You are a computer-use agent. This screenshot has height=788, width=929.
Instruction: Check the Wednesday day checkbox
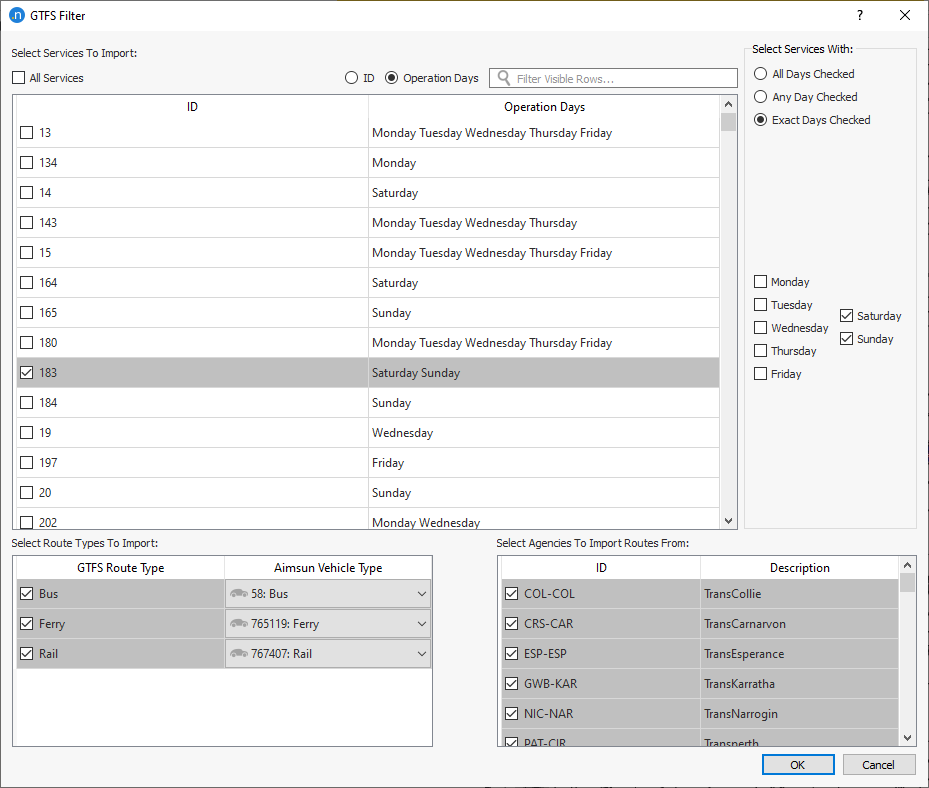point(761,327)
